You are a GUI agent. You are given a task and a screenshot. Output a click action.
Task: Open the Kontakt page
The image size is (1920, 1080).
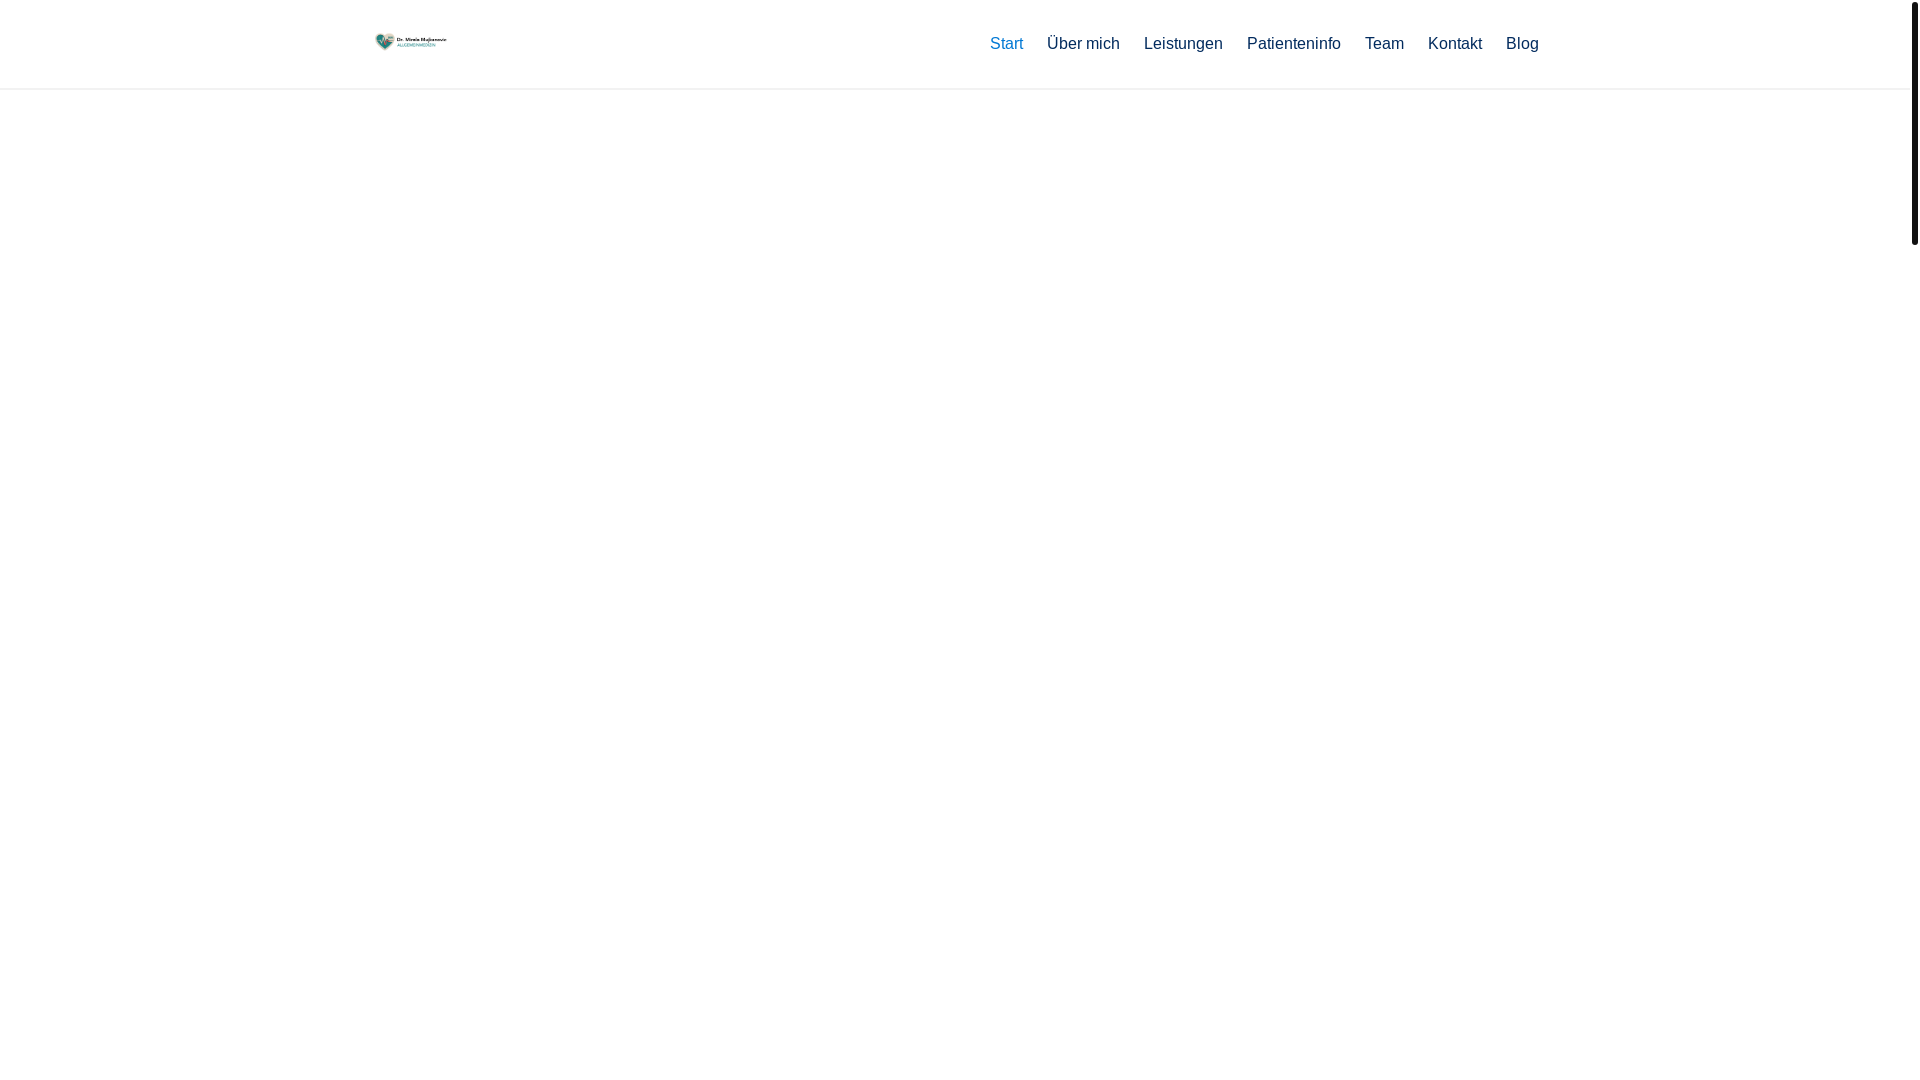[x=1454, y=44]
